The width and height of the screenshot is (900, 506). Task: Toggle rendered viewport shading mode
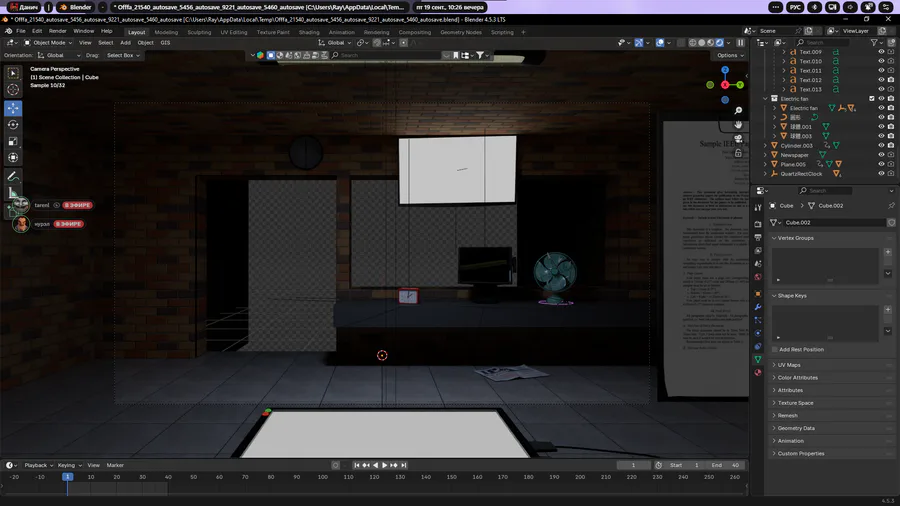(x=719, y=42)
